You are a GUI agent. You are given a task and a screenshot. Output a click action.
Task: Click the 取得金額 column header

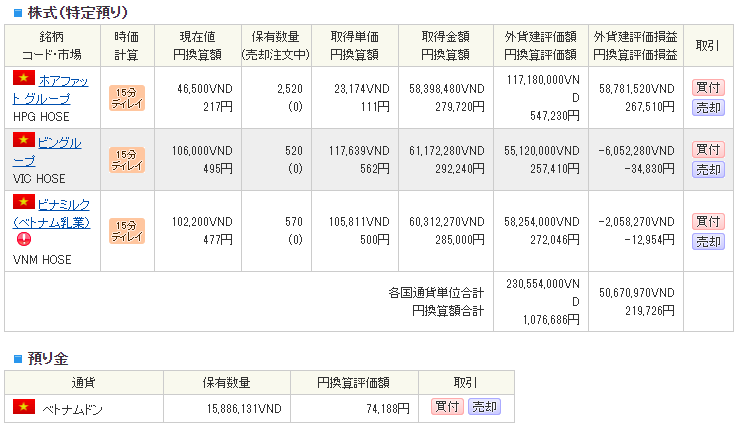[446, 45]
